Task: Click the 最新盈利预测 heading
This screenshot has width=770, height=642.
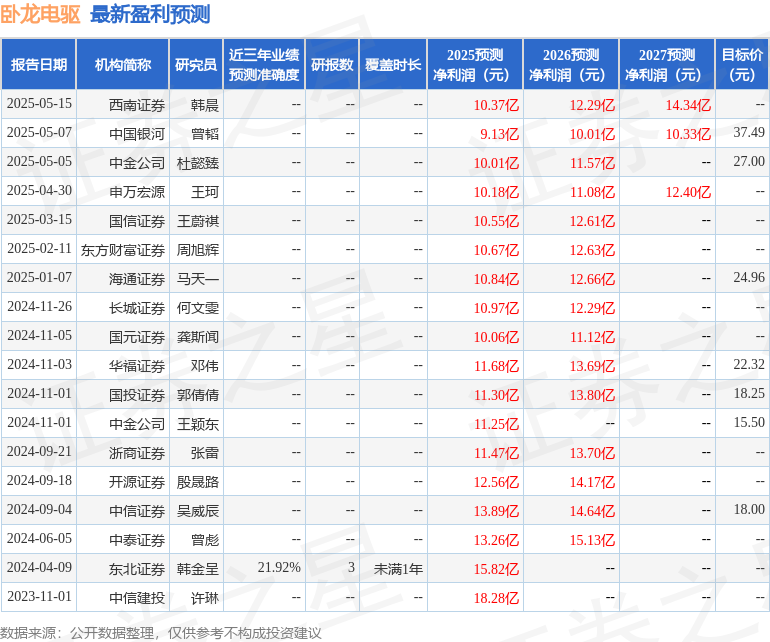Action: coord(150,14)
